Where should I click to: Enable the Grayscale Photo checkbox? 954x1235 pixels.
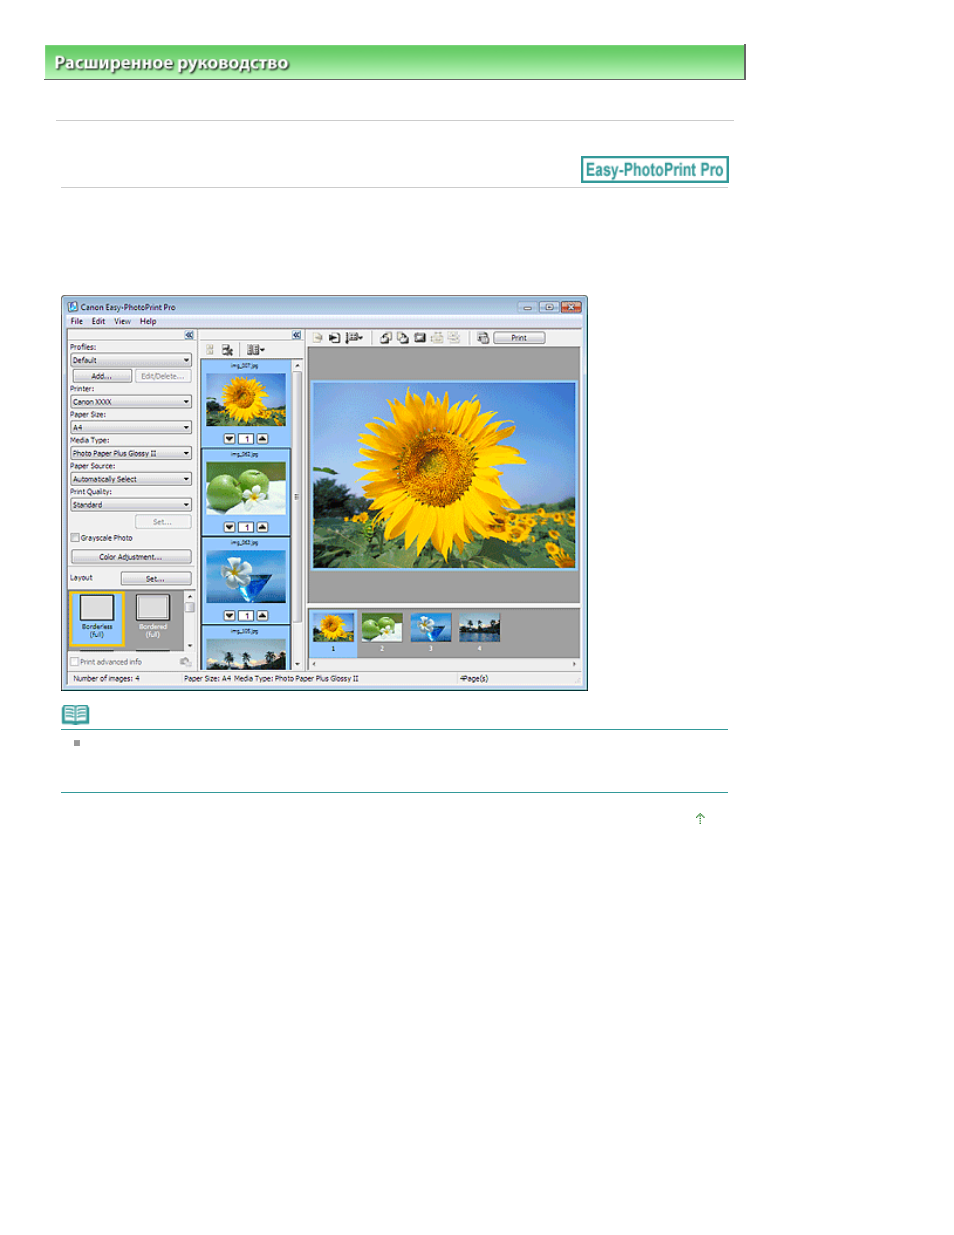75,538
